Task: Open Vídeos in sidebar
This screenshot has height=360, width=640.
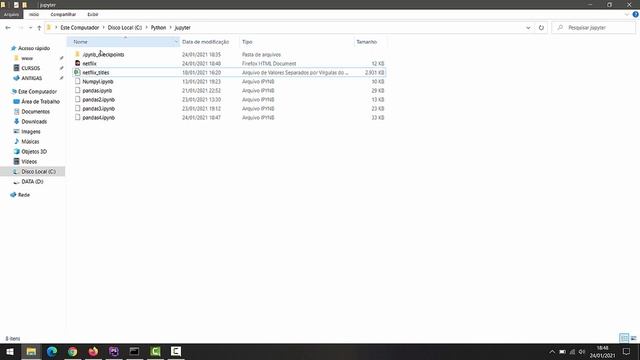Action: click(x=29, y=161)
